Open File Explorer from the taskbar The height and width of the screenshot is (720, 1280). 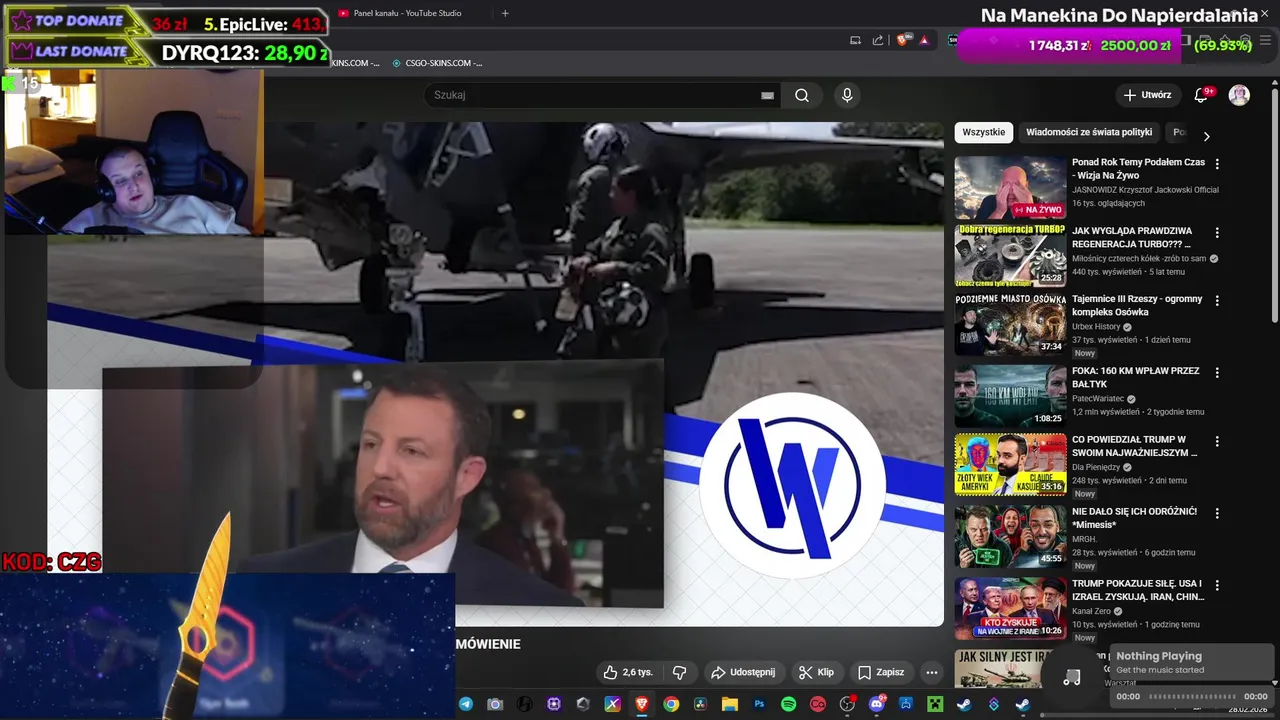(x=730, y=704)
